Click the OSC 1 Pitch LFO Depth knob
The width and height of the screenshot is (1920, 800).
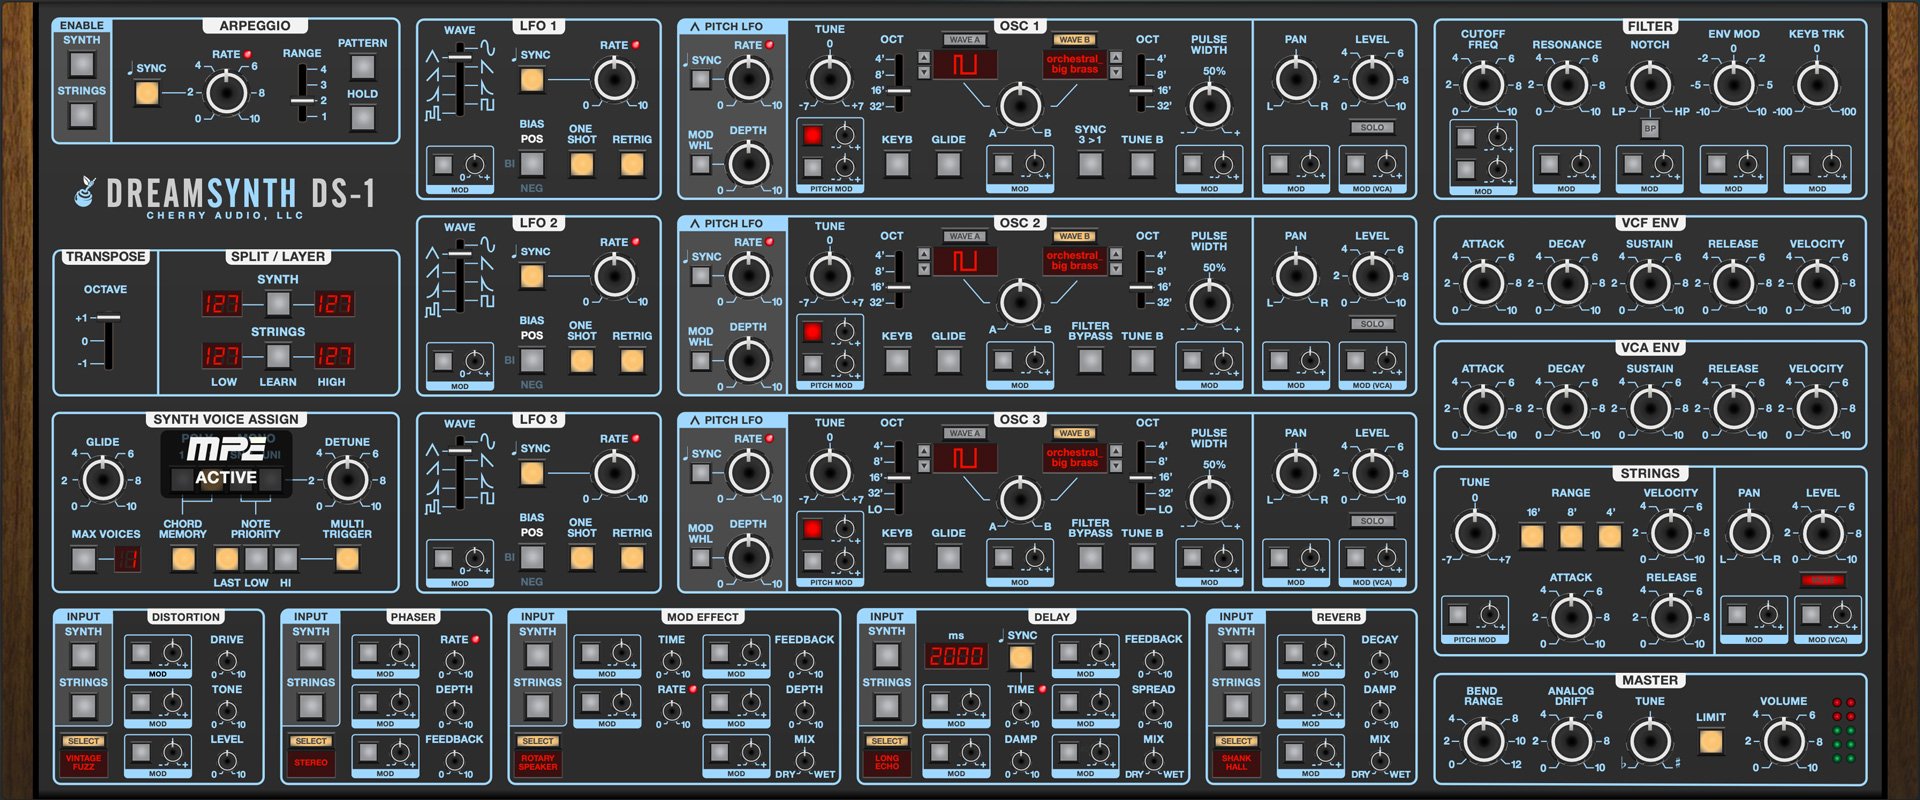(x=748, y=164)
